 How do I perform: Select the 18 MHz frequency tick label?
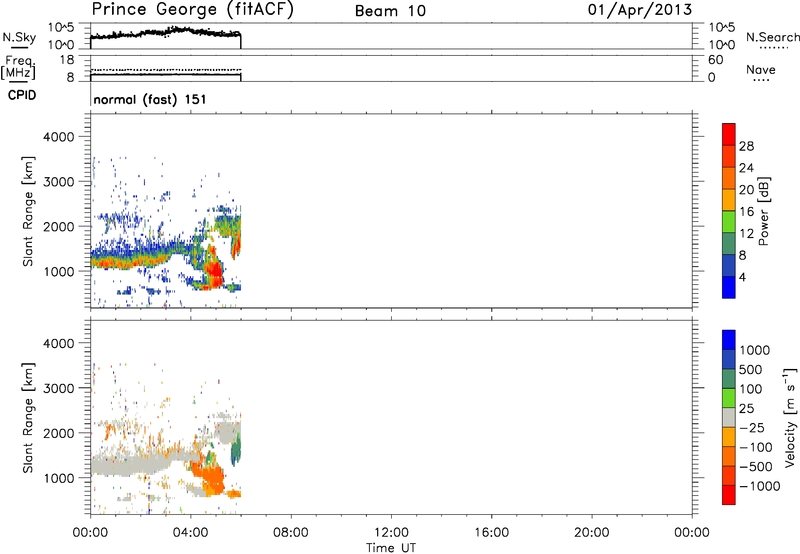pos(67,60)
